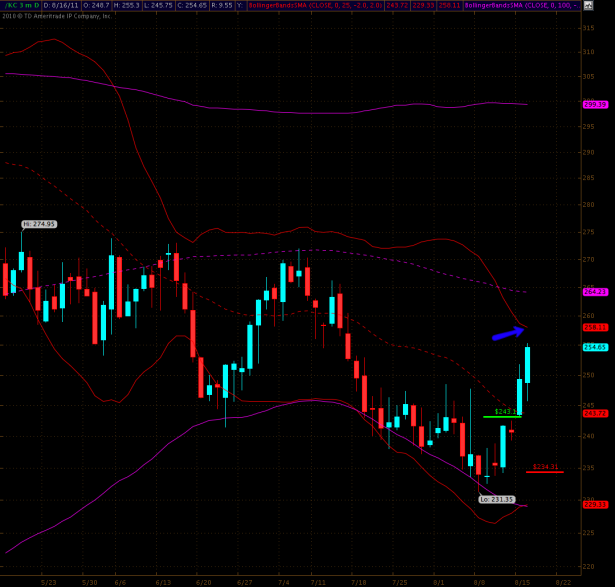
Task: Click the cyan 254.65 last price tag
Action: [x=595, y=347]
